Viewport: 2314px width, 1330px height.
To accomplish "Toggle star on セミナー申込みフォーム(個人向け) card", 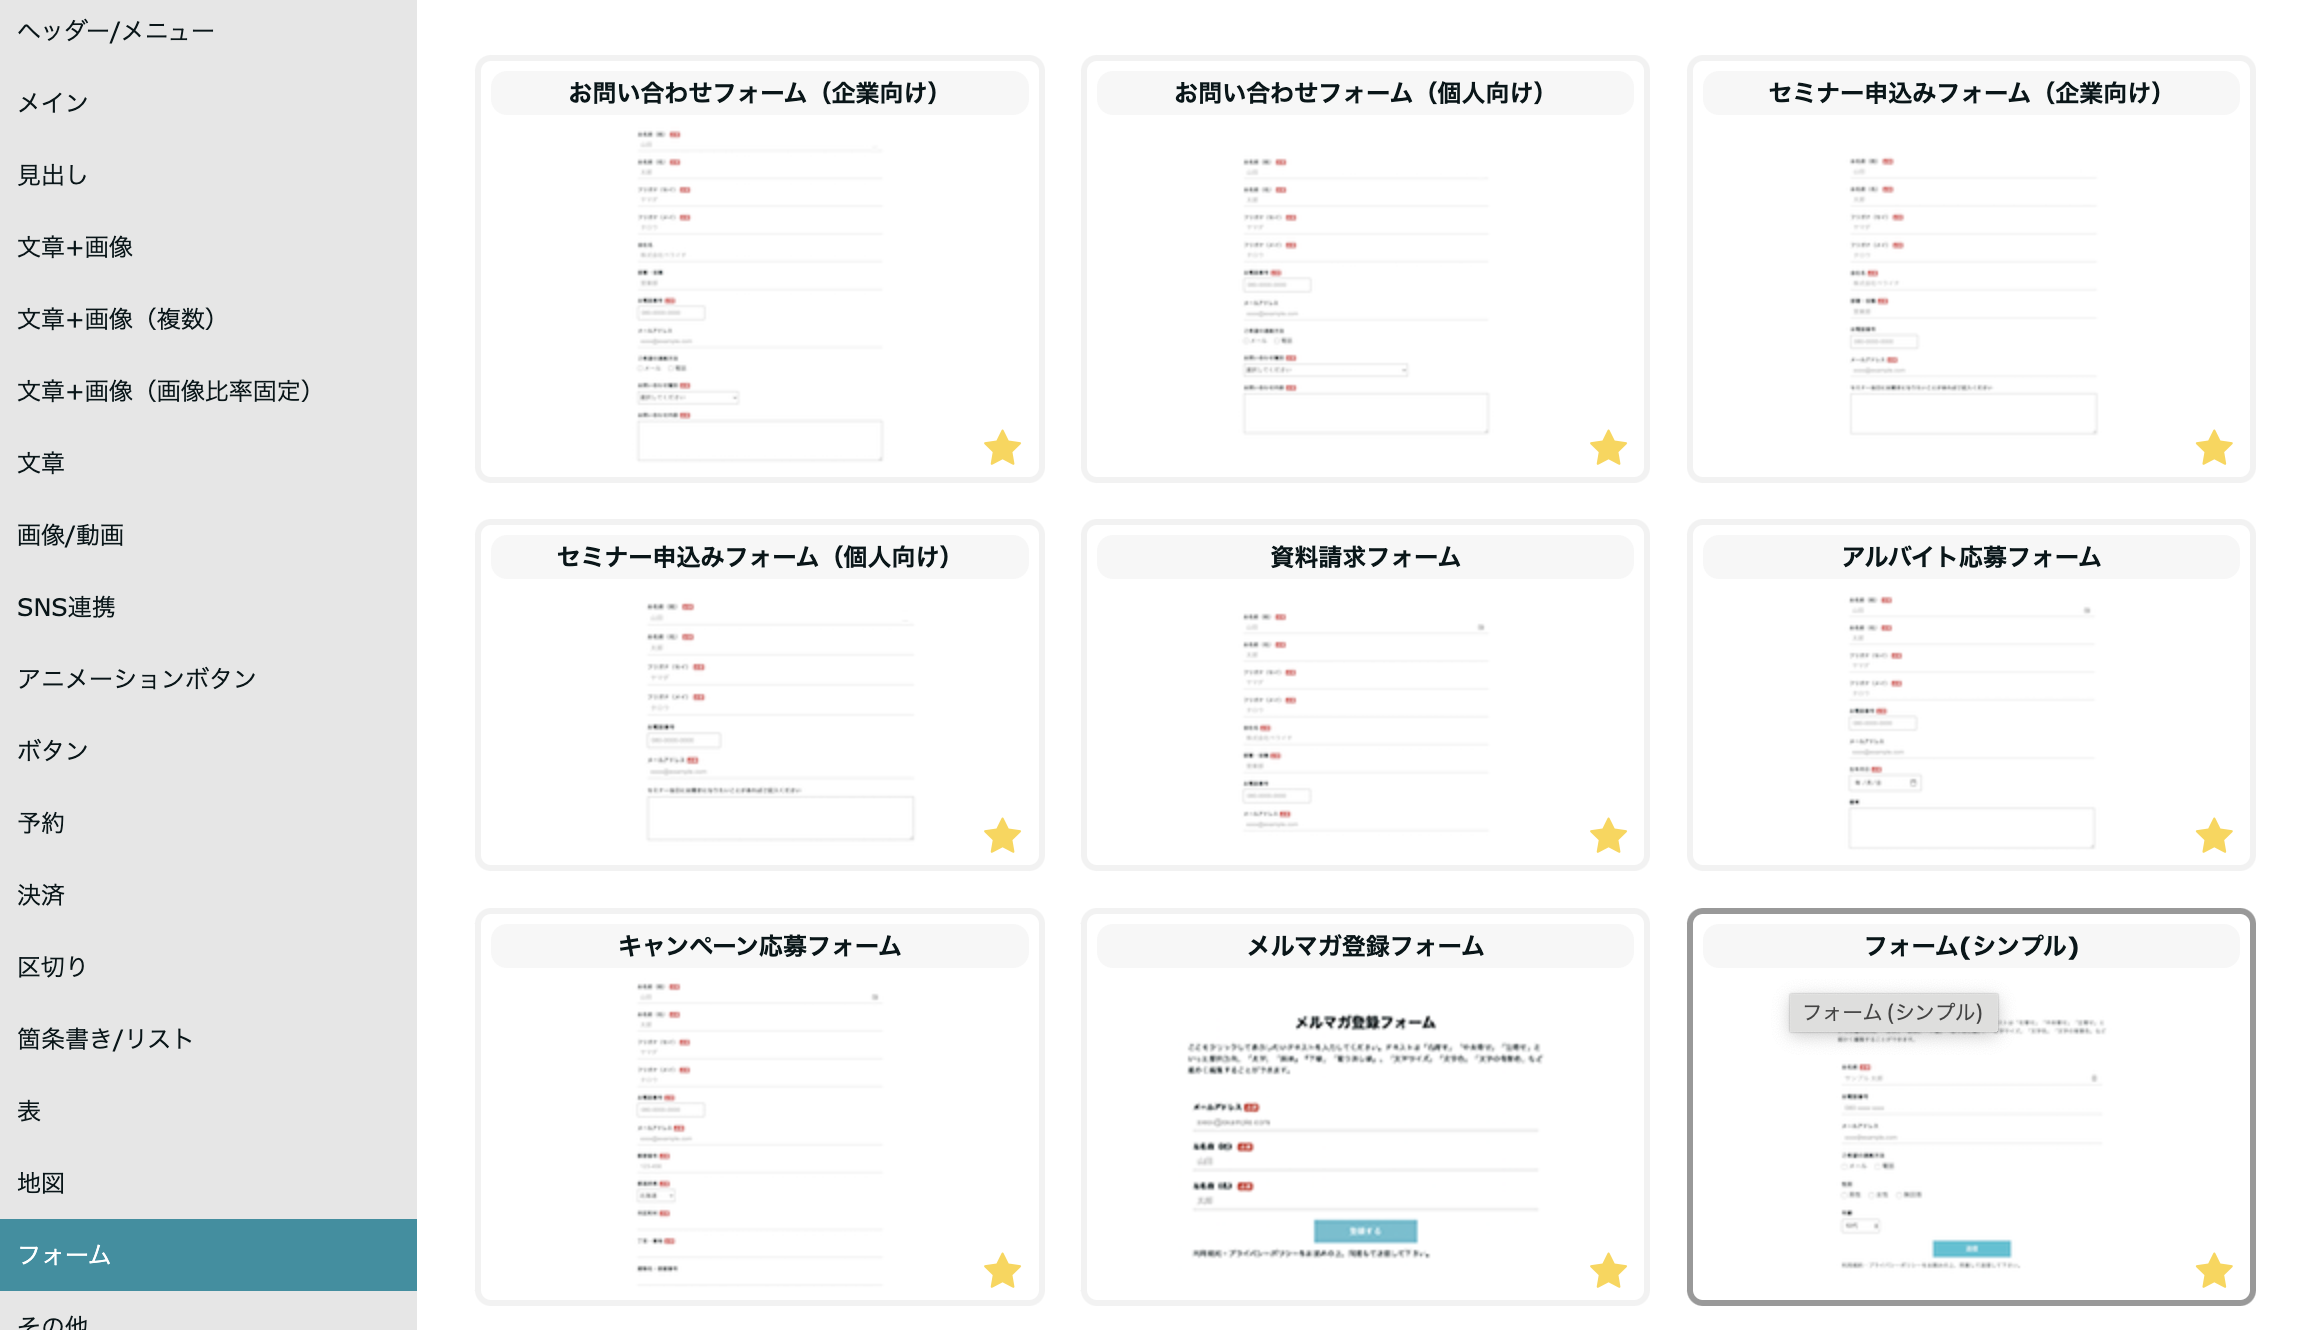I will [1002, 836].
